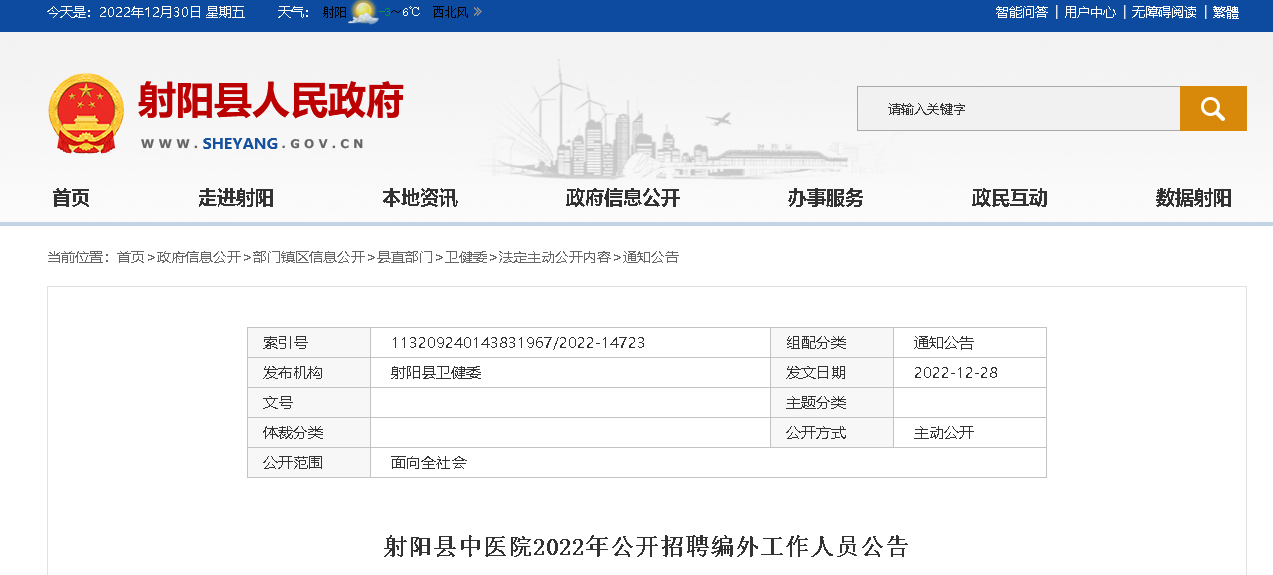Click the weather sun-cloud icon
Screen dimensions: 1273x575
tap(363, 13)
